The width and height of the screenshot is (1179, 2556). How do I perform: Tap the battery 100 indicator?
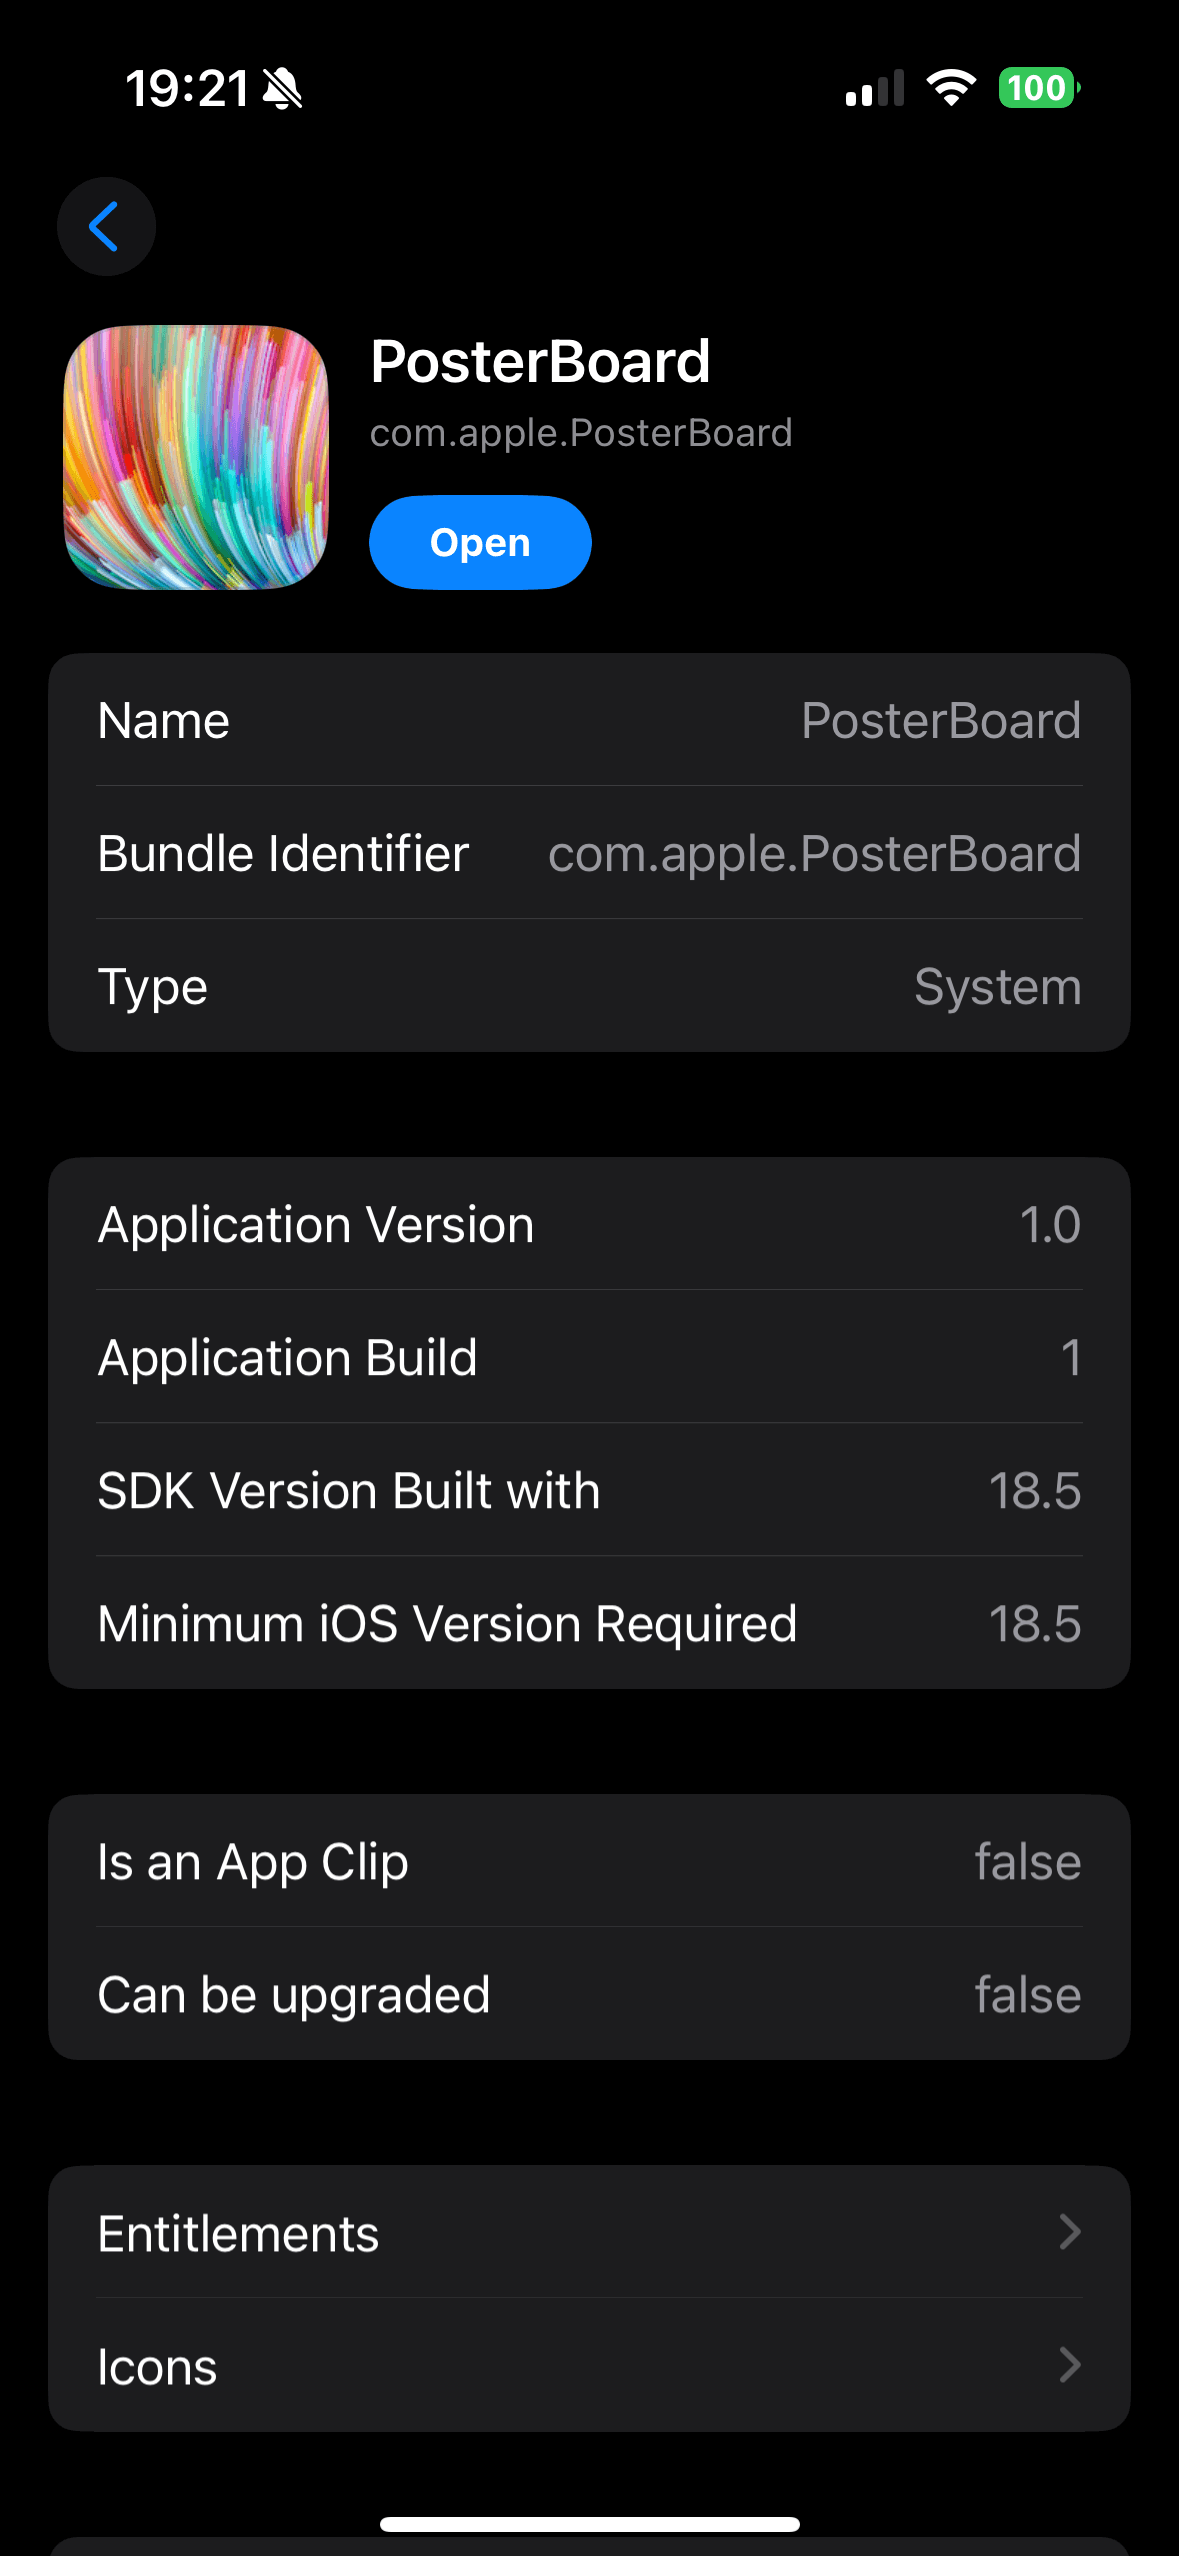[1038, 88]
